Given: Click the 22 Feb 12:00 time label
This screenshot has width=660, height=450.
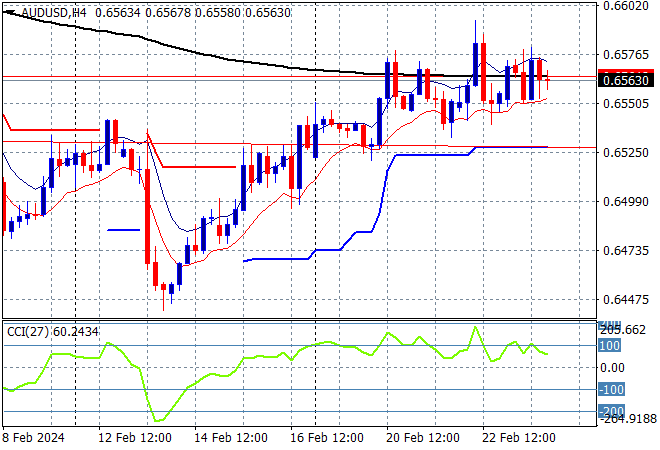Looking at the screenshot, I should [519, 438].
